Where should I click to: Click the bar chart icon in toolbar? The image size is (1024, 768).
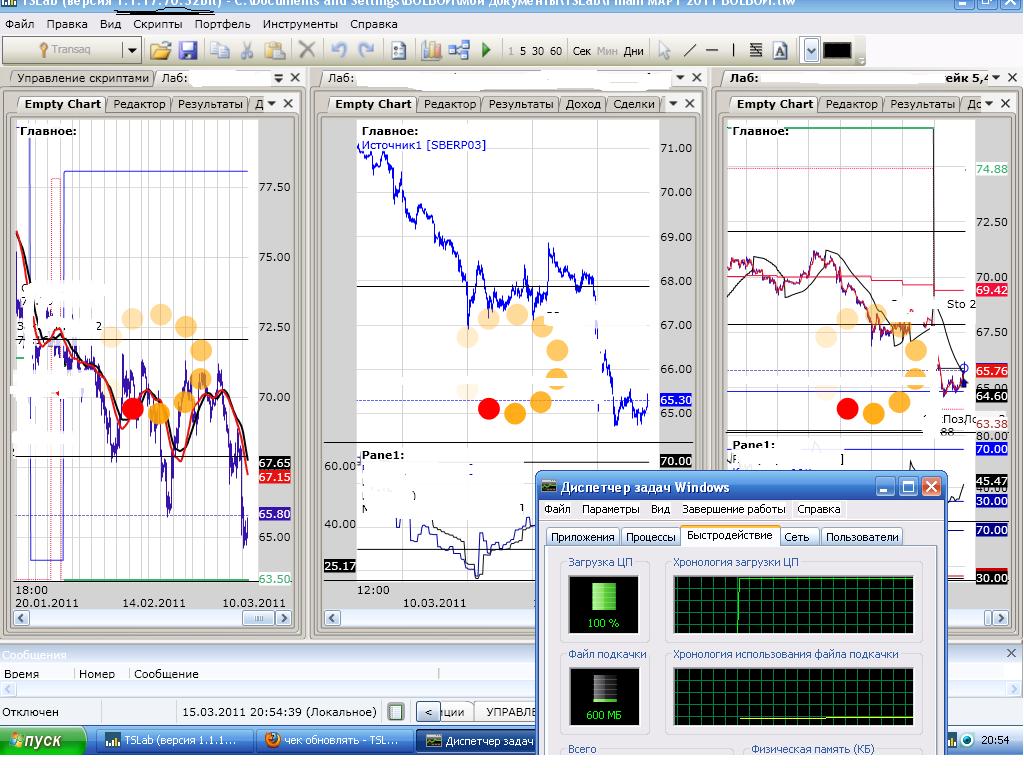(432, 50)
